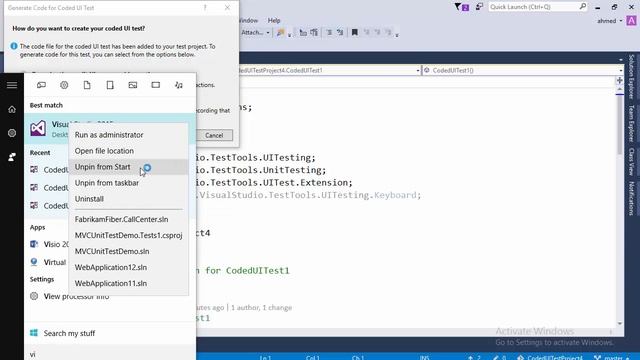Click the code editor vertical scrollbar
Screen dimensions: 640x360
pyautogui.click(x=620, y=206)
